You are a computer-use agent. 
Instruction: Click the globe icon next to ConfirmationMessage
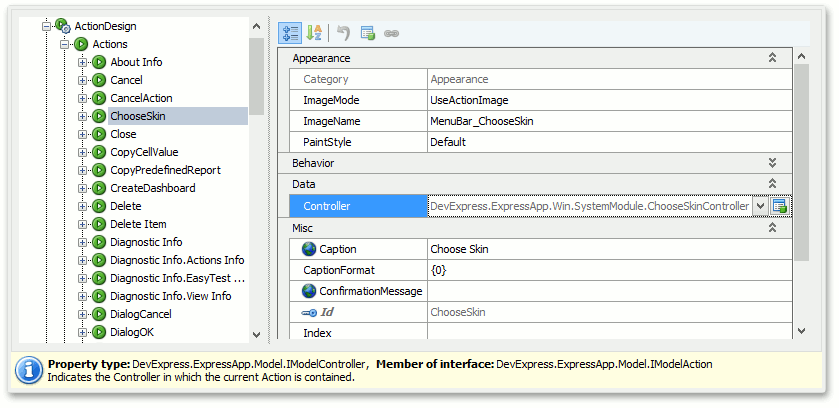pos(309,291)
